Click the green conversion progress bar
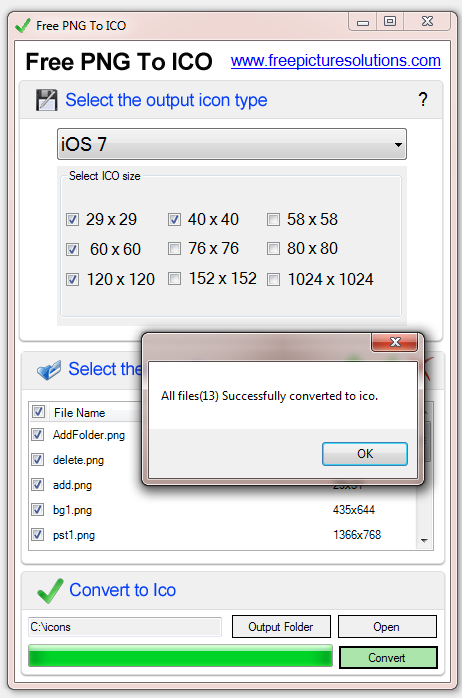This screenshot has width=462, height=698. tap(180, 656)
